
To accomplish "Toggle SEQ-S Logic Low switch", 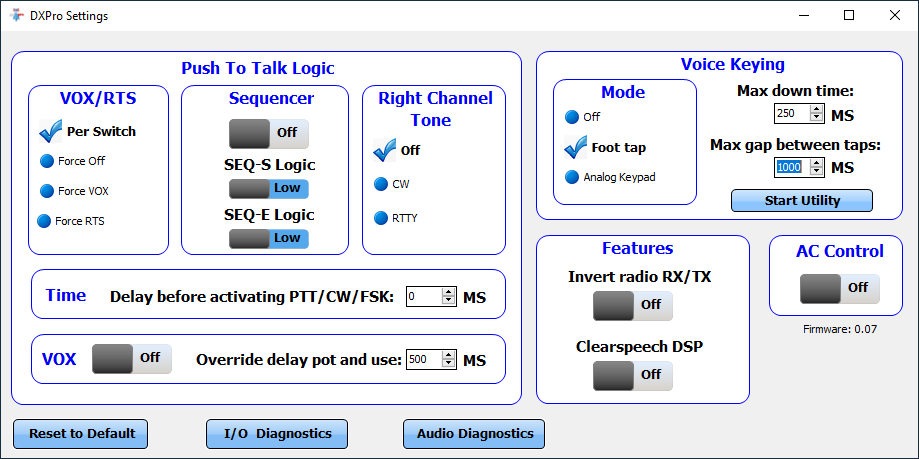I will tap(268, 189).
